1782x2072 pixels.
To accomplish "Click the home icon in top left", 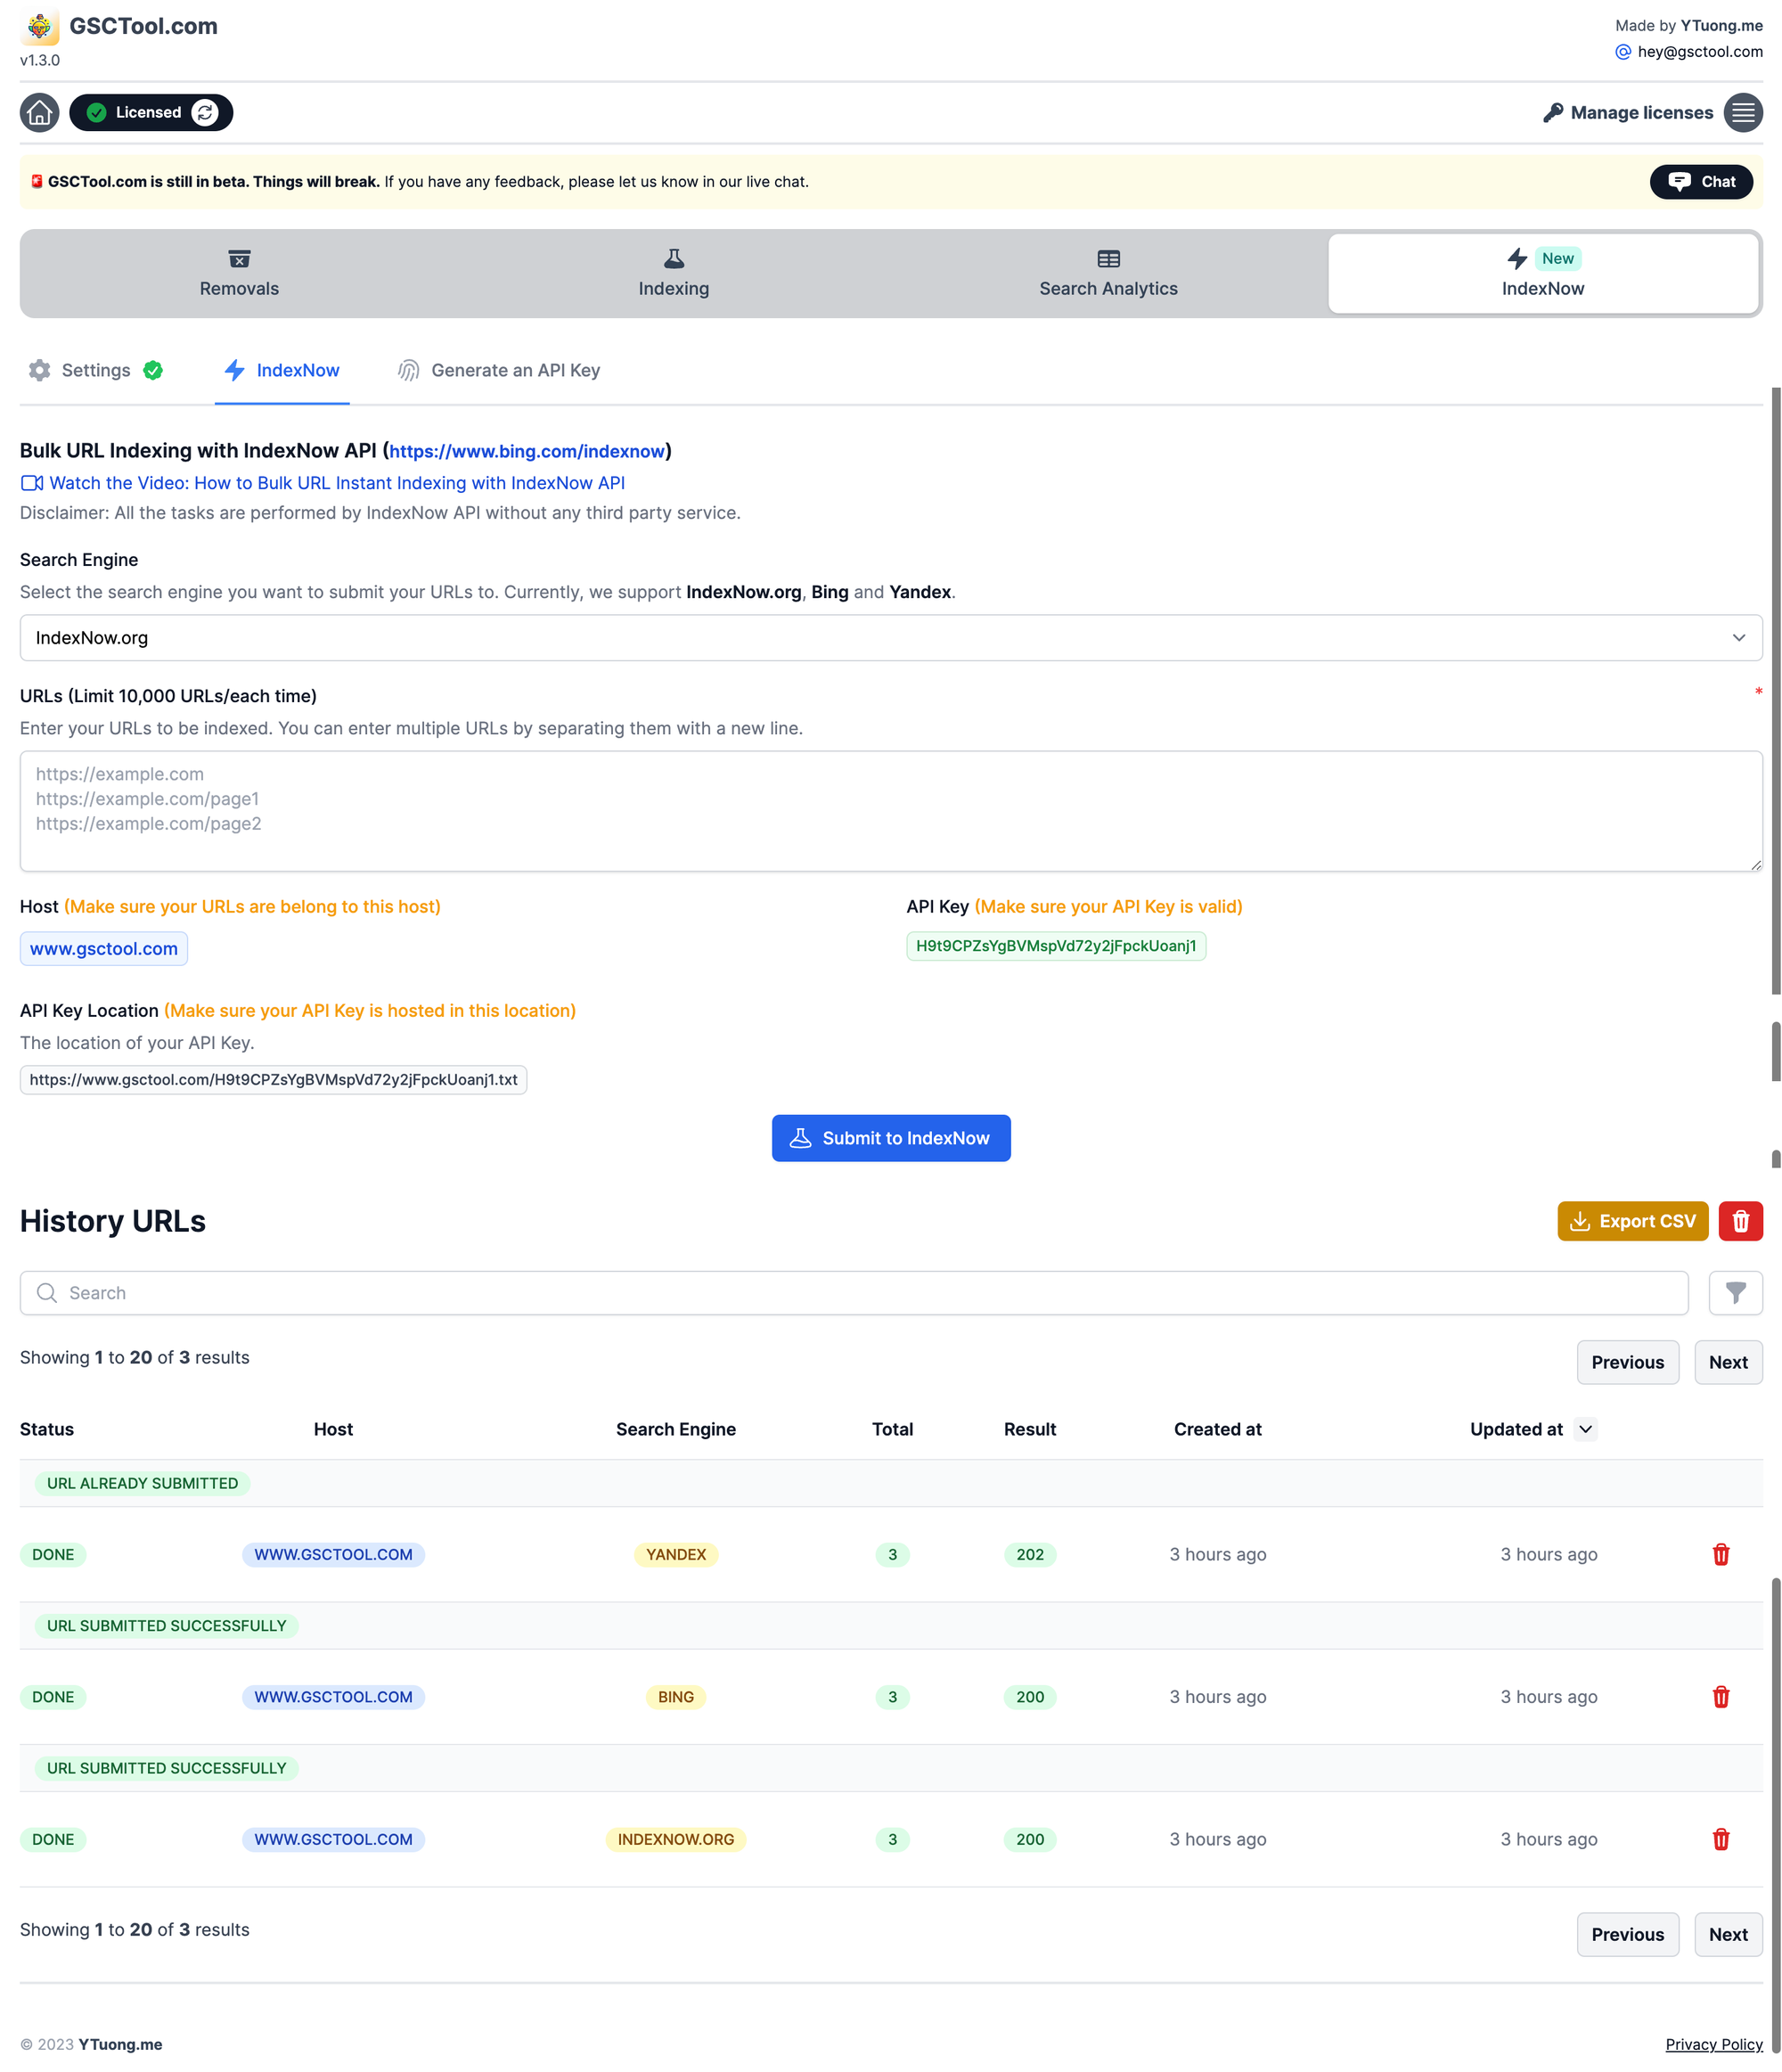I will pos(38,111).
